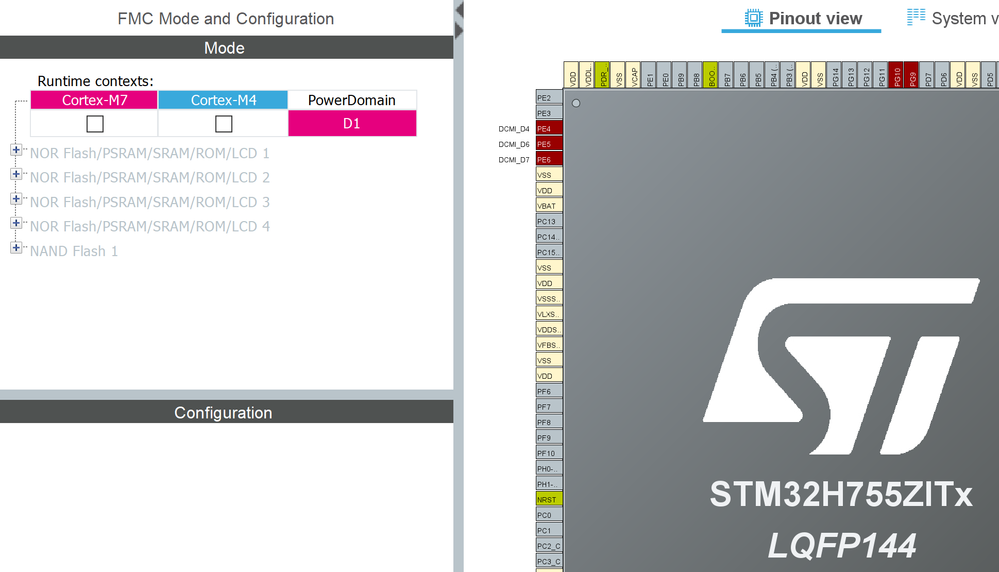This screenshot has height=572, width=999.
Task: Select pin PG14 on the top row
Action: 834,75
